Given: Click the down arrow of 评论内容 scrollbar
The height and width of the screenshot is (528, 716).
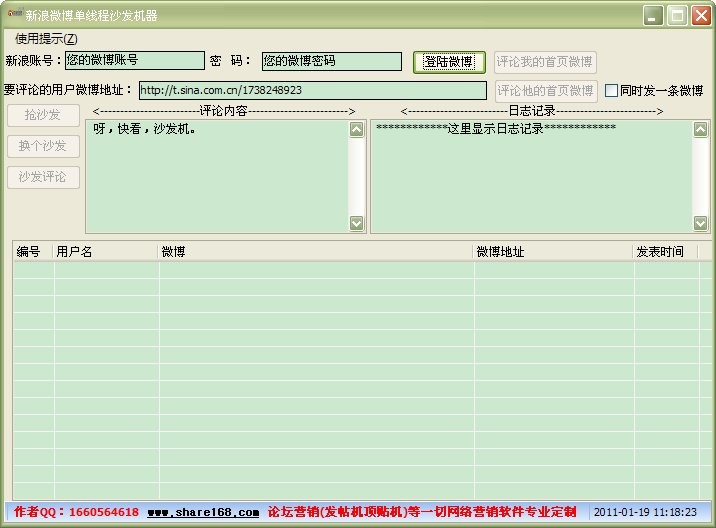Looking at the screenshot, I should tap(357, 223).
